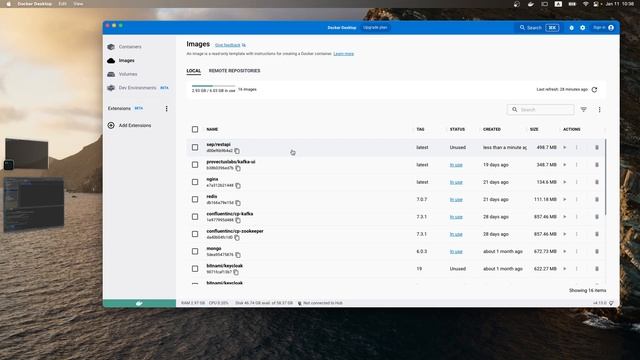This screenshot has width=640, height=360.
Task: Click In use link for nginx
Action: 456,182
